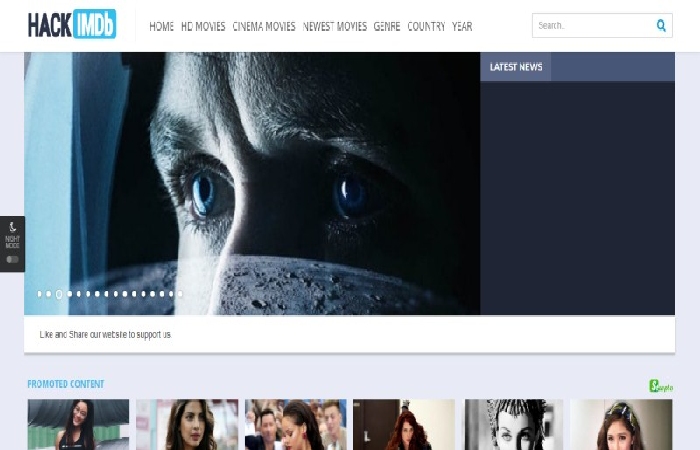Viewport: 700px width, 450px height.
Task: Open the green sponsor logo beside Promoted Content
Action: click(661, 386)
